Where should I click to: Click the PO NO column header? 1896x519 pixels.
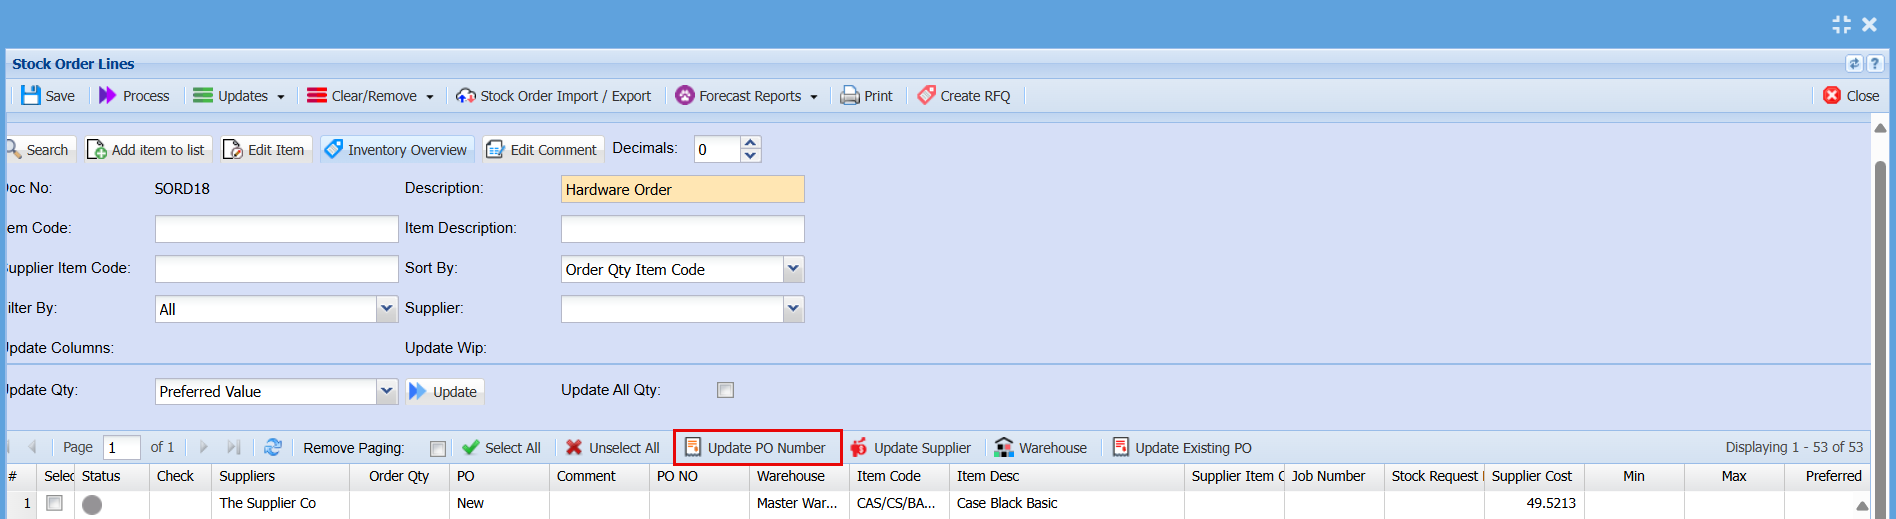click(699, 476)
